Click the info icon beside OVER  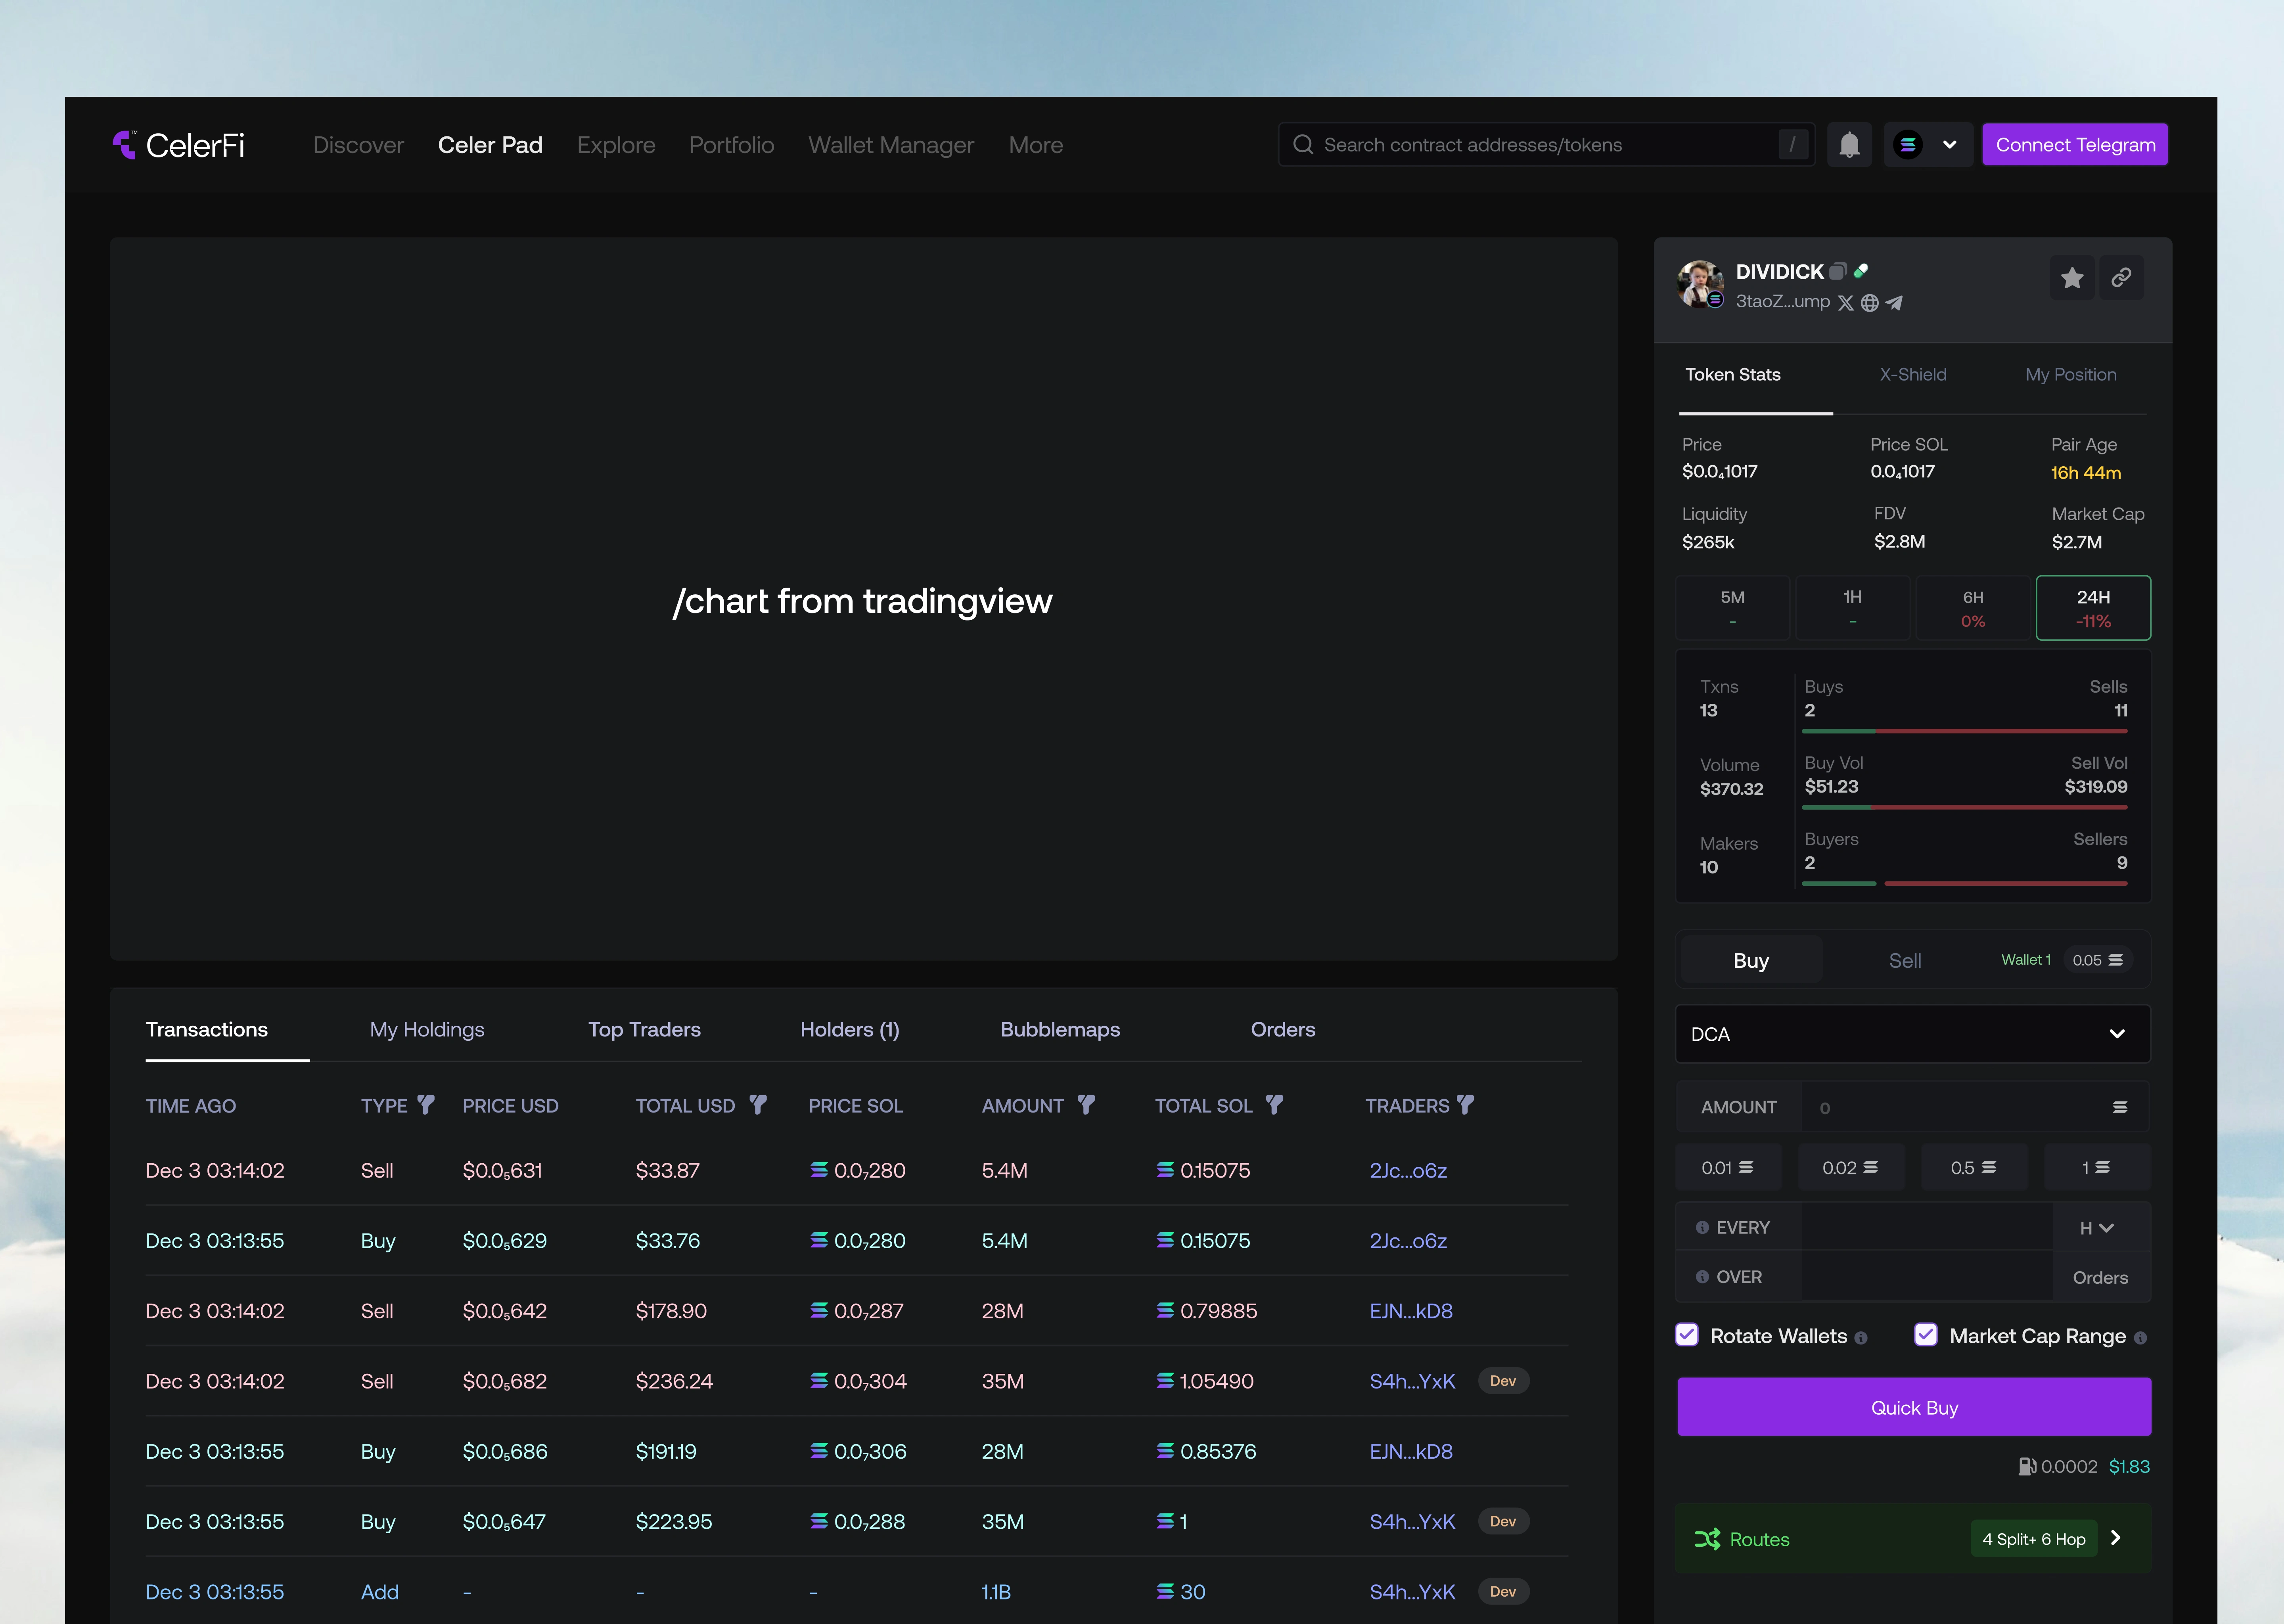[1702, 1277]
